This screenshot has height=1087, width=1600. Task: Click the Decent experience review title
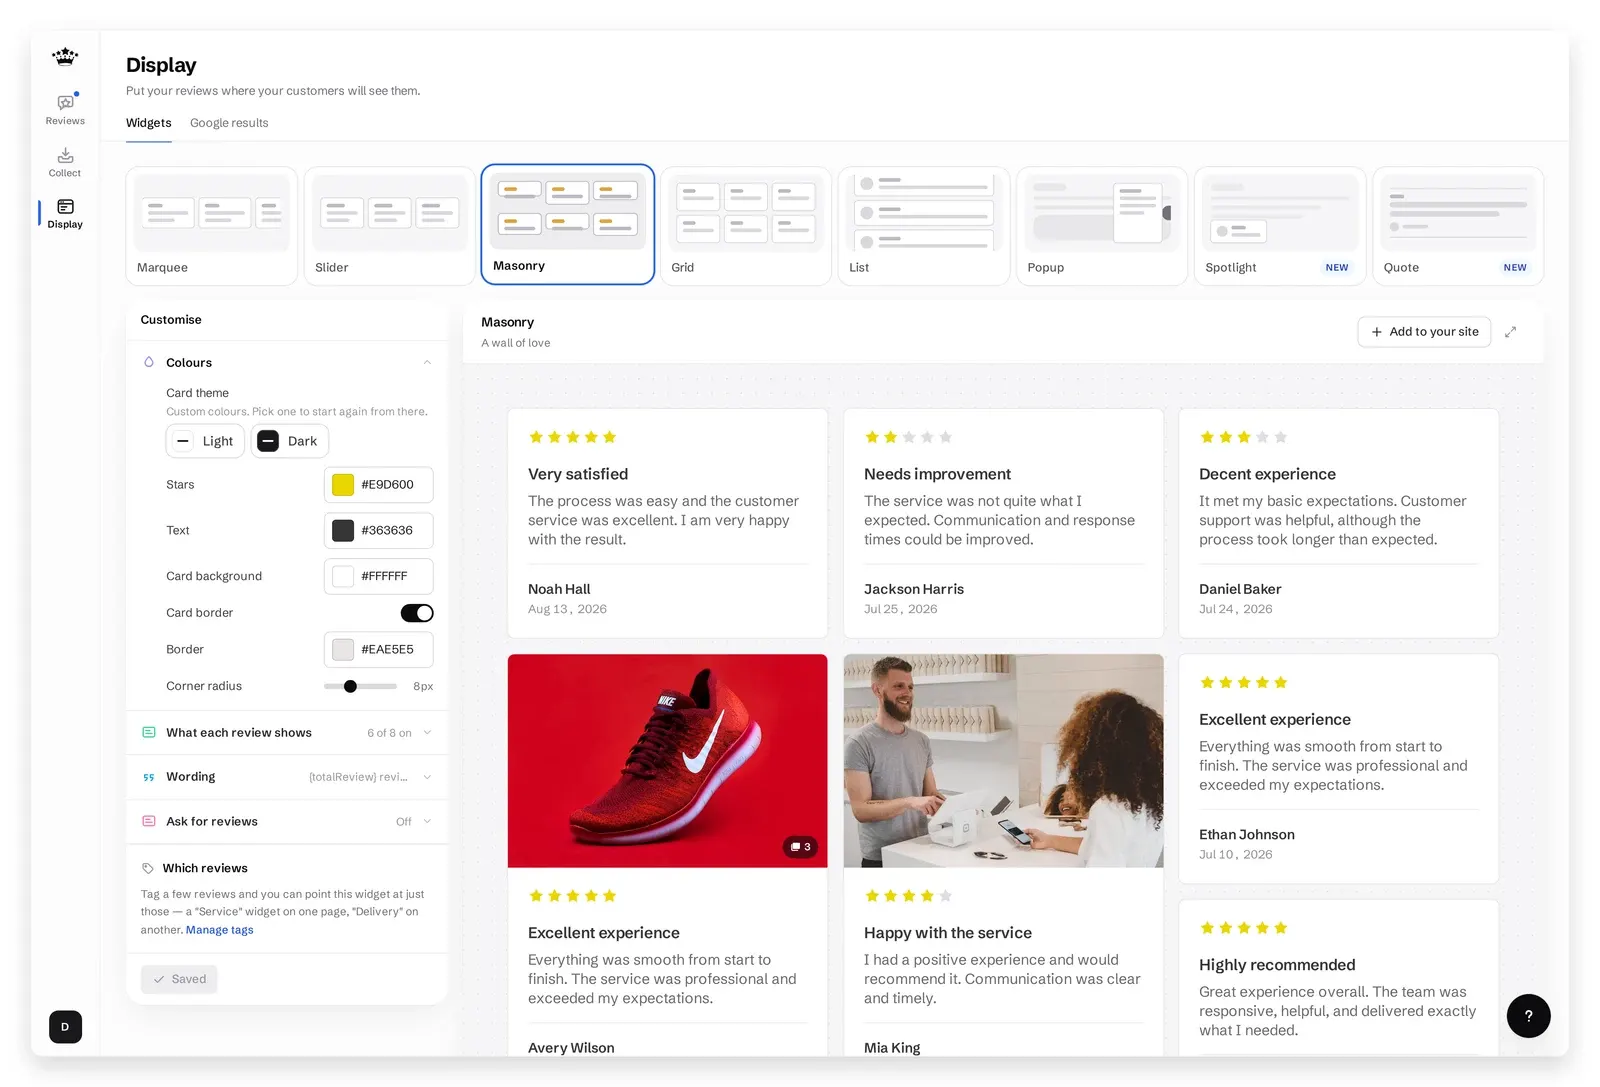[1267, 474]
